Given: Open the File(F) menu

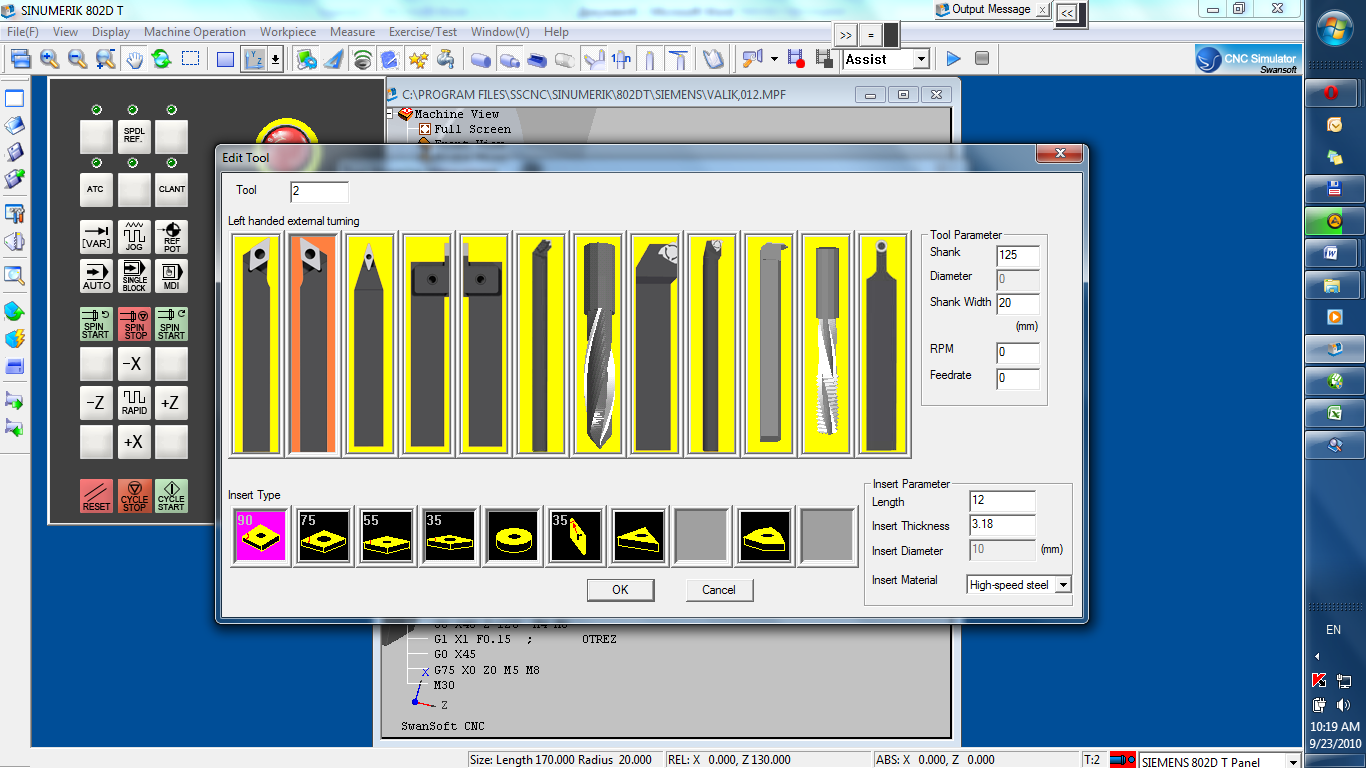Looking at the screenshot, I should [x=23, y=32].
